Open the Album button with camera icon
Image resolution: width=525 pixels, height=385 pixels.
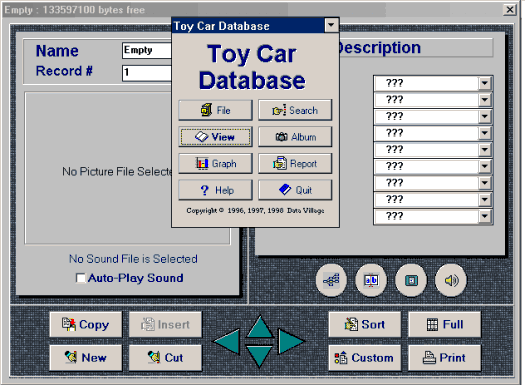click(295, 137)
